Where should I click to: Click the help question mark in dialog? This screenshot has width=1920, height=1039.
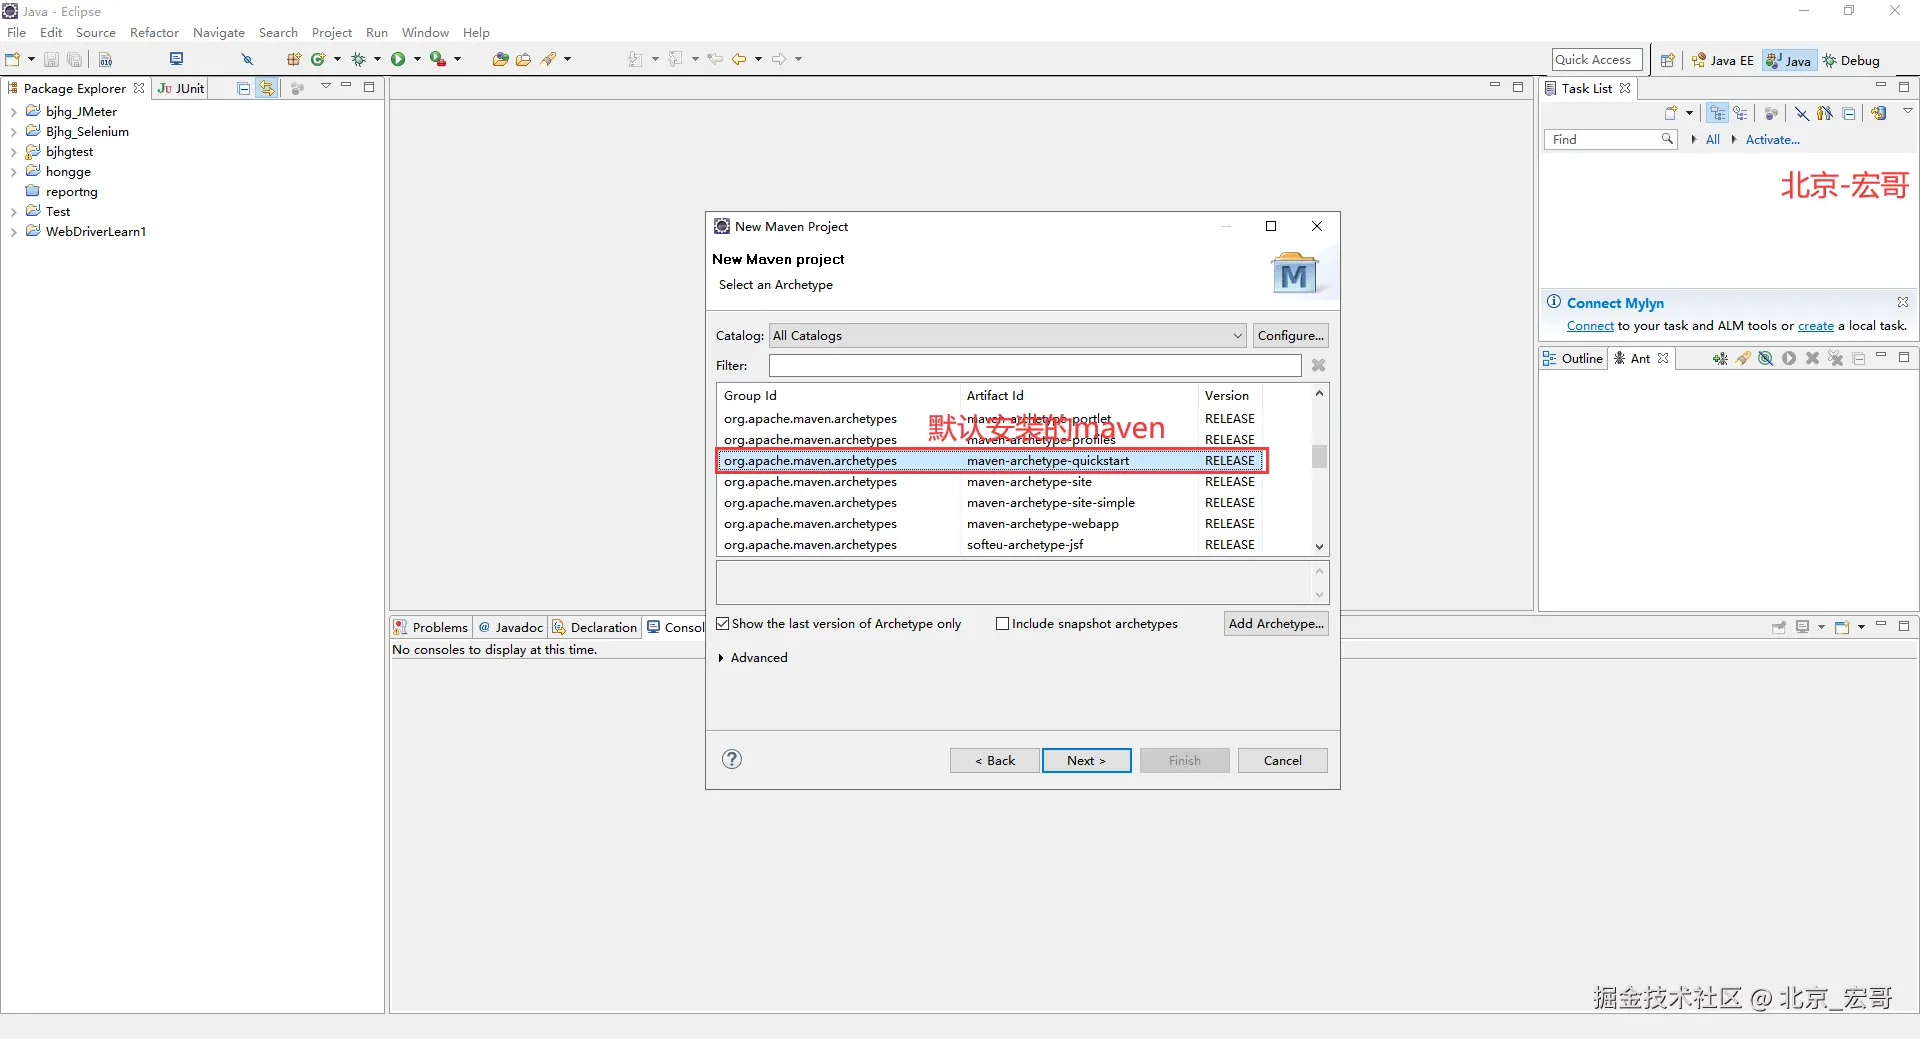click(732, 759)
